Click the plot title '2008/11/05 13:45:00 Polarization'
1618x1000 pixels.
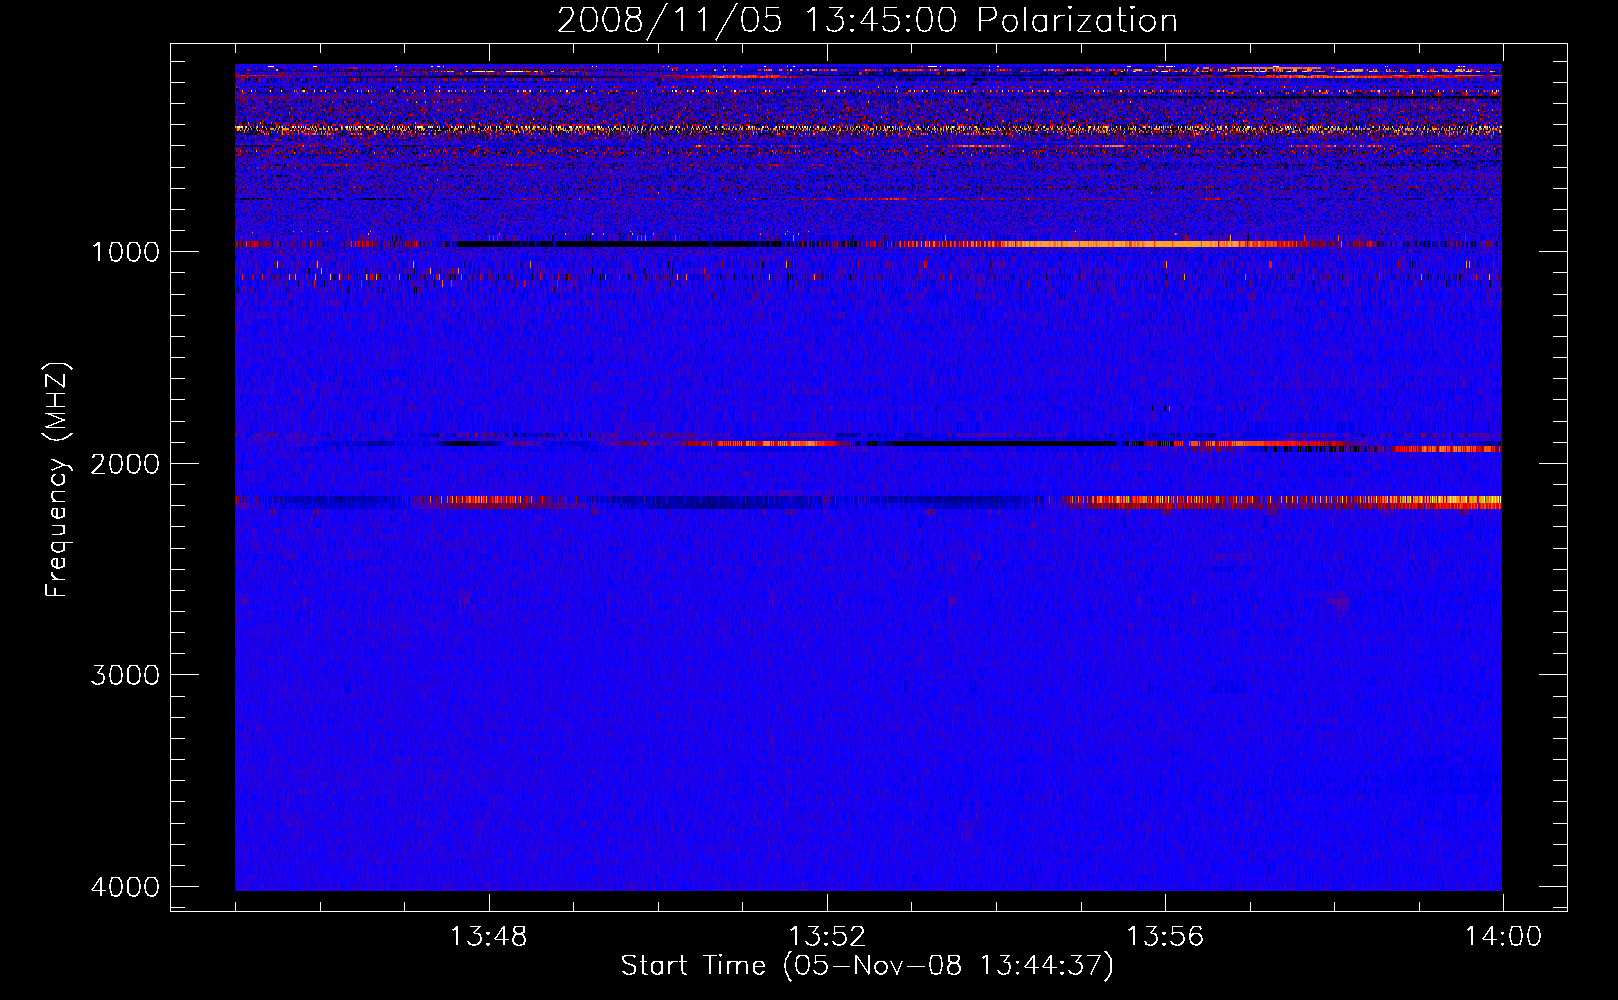(x=867, y=21)
